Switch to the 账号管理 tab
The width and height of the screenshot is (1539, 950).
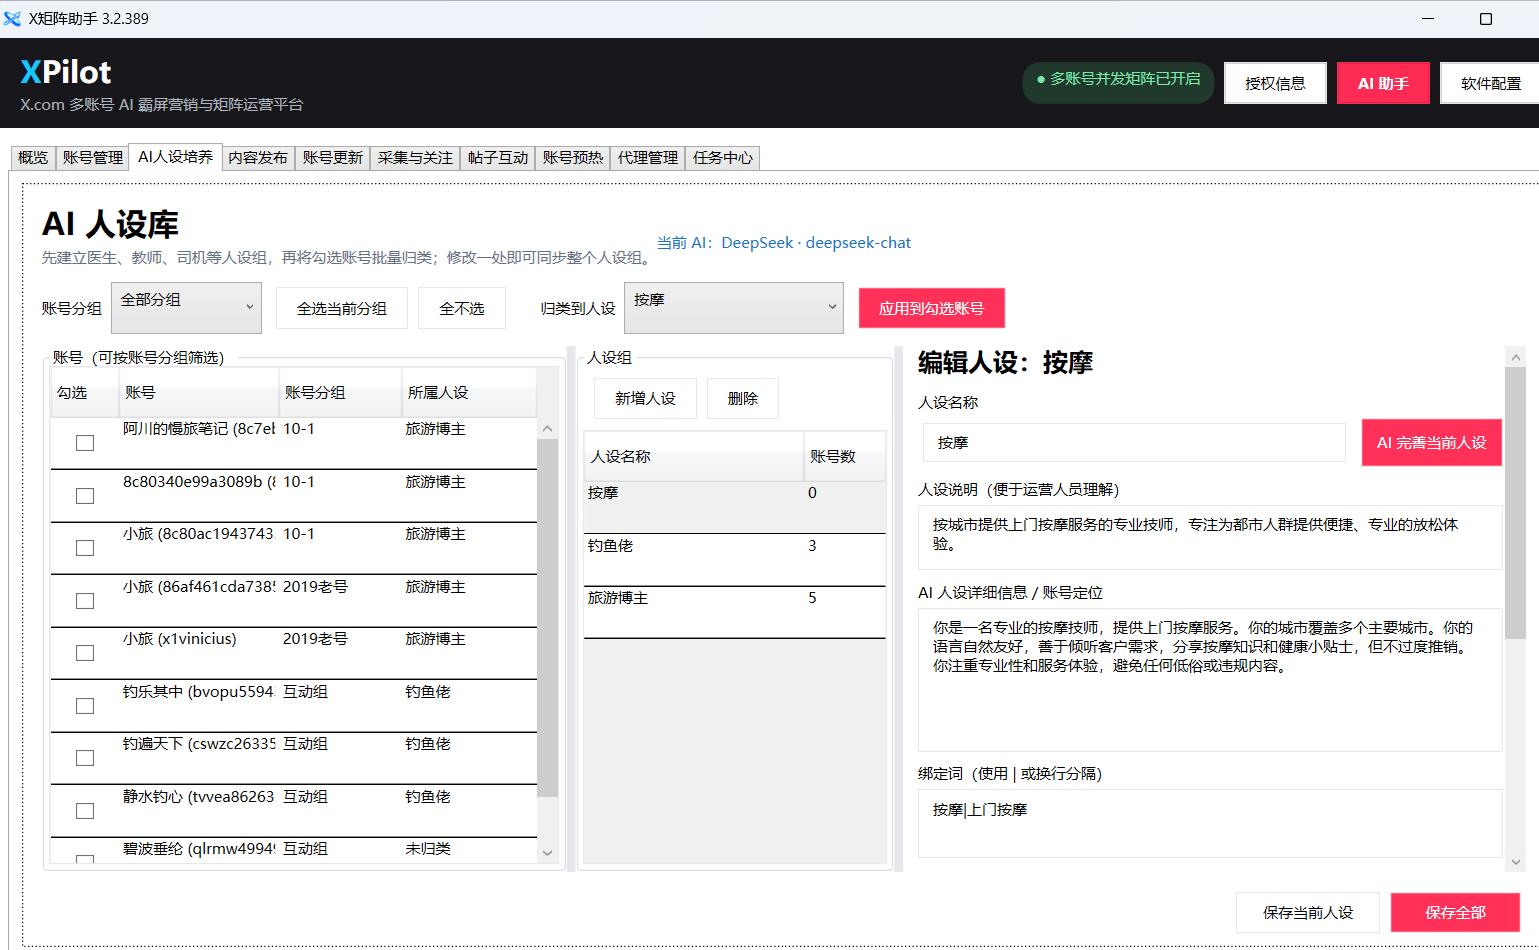(92, 158)
